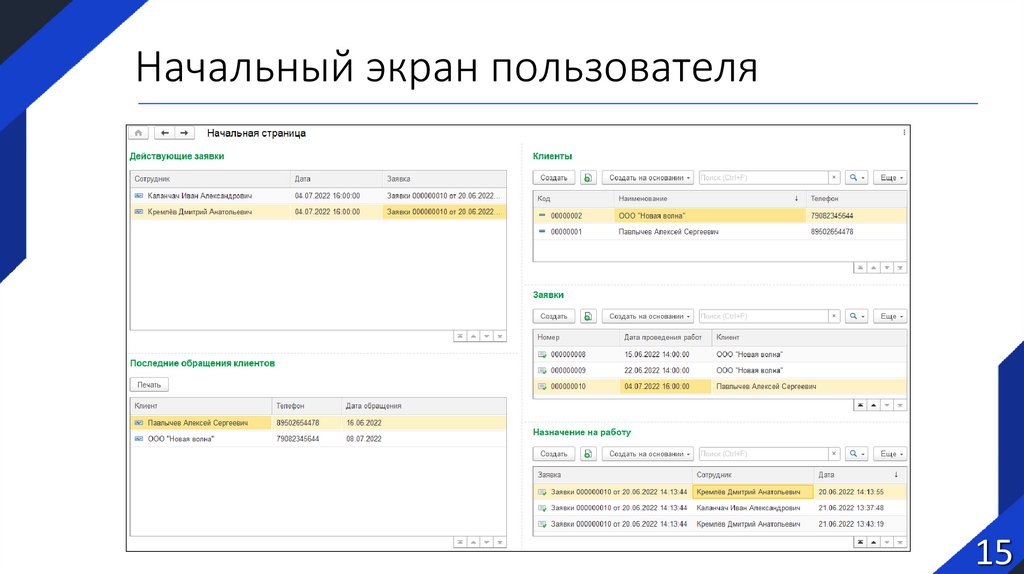Expand 'Создать на основании' in Клиенты panel
This screenshot has width=1024, height=574.
tap(648, 177)
